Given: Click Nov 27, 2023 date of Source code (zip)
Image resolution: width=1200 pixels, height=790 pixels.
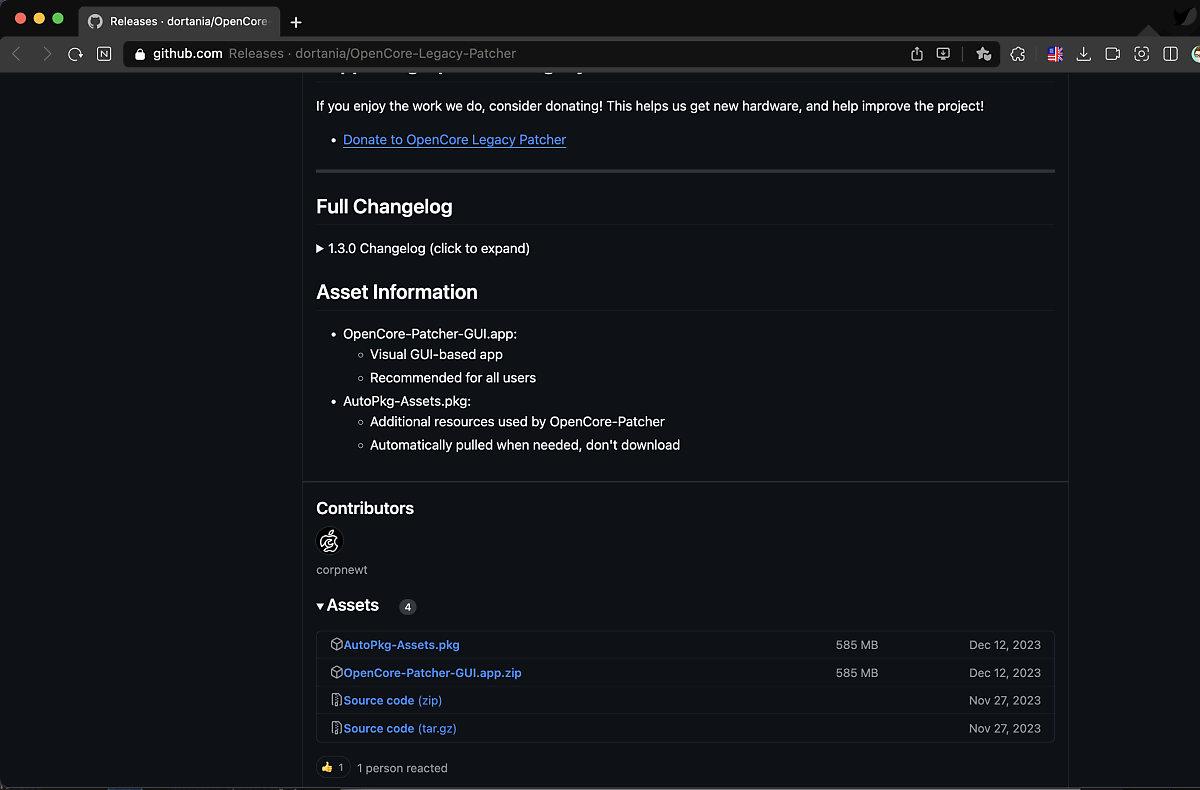Looking at the screenshot, I should click(x=1005, y=701).
